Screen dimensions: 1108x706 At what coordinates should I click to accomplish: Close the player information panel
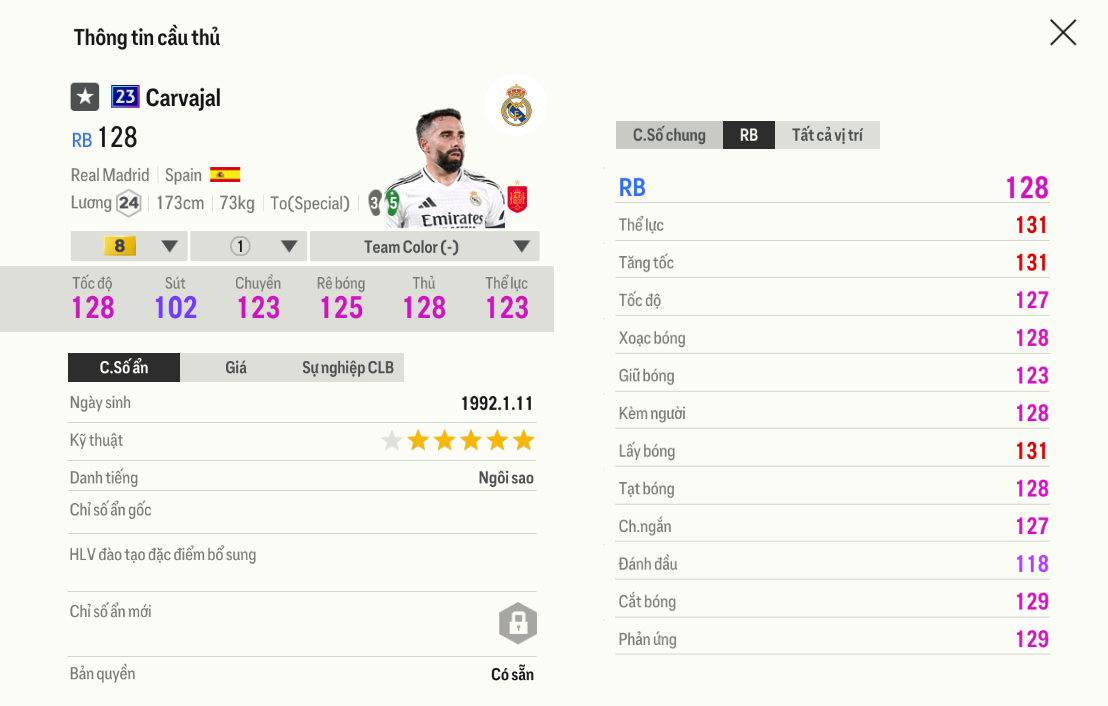point(1063,33)
